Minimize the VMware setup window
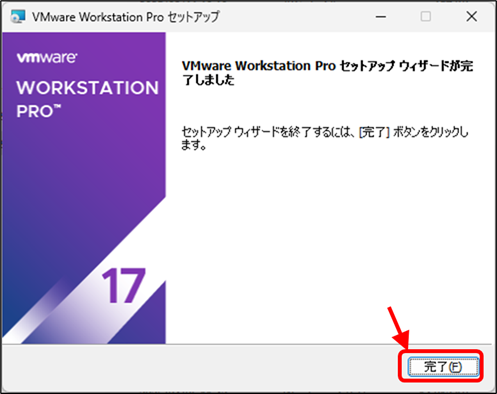The width and height of the screenshot is (497, 394). [x=381, y=16]
